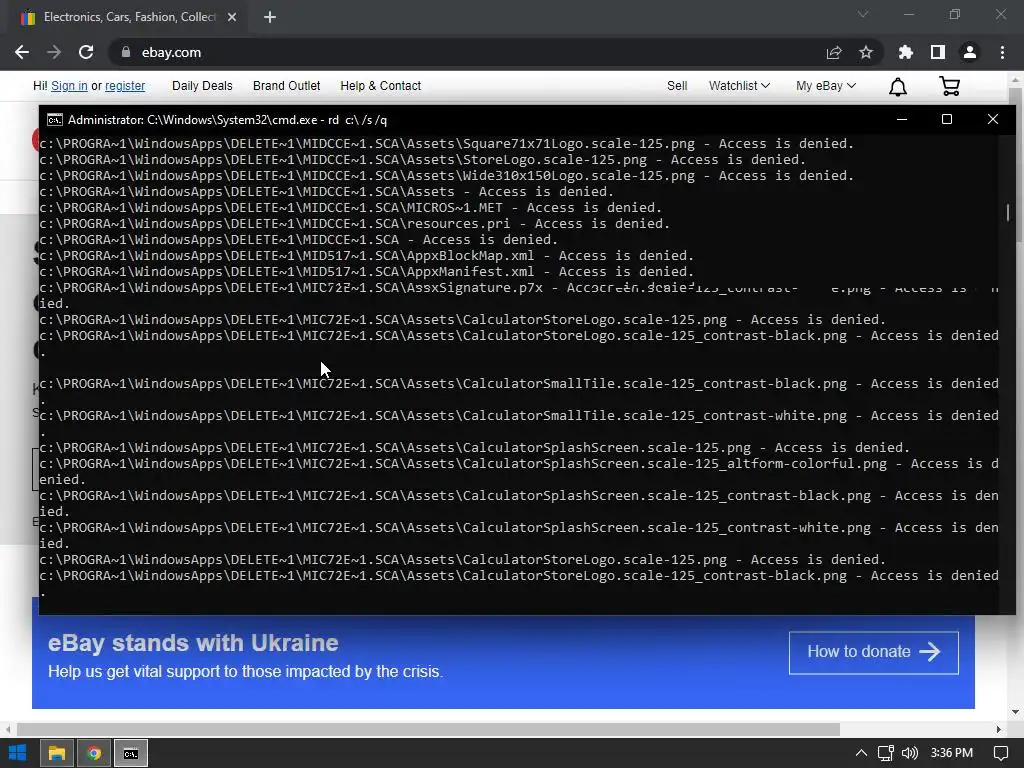Click the Square71x71Logo.scale-125.png line
The image size is (1024, 768).
[447, 144]
